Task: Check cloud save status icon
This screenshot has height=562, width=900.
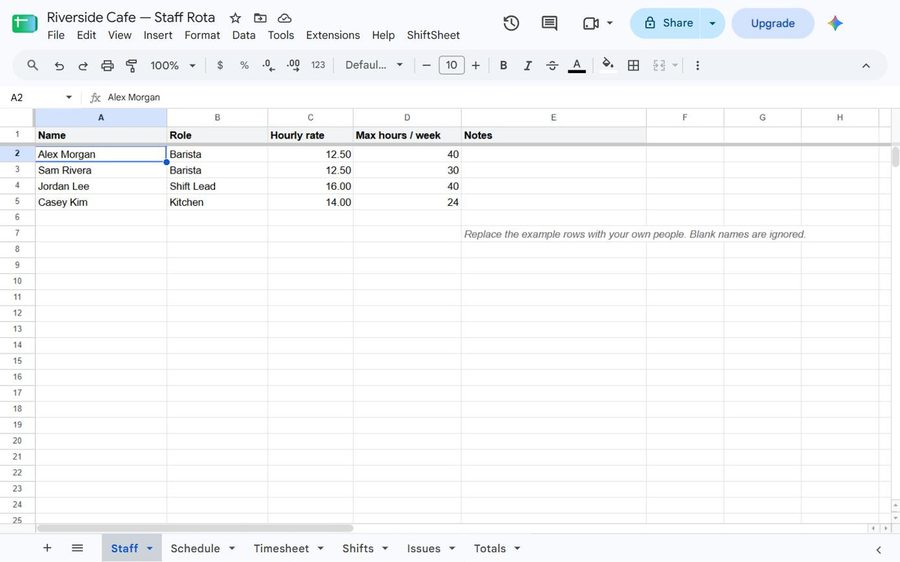Action: [284, 18]
